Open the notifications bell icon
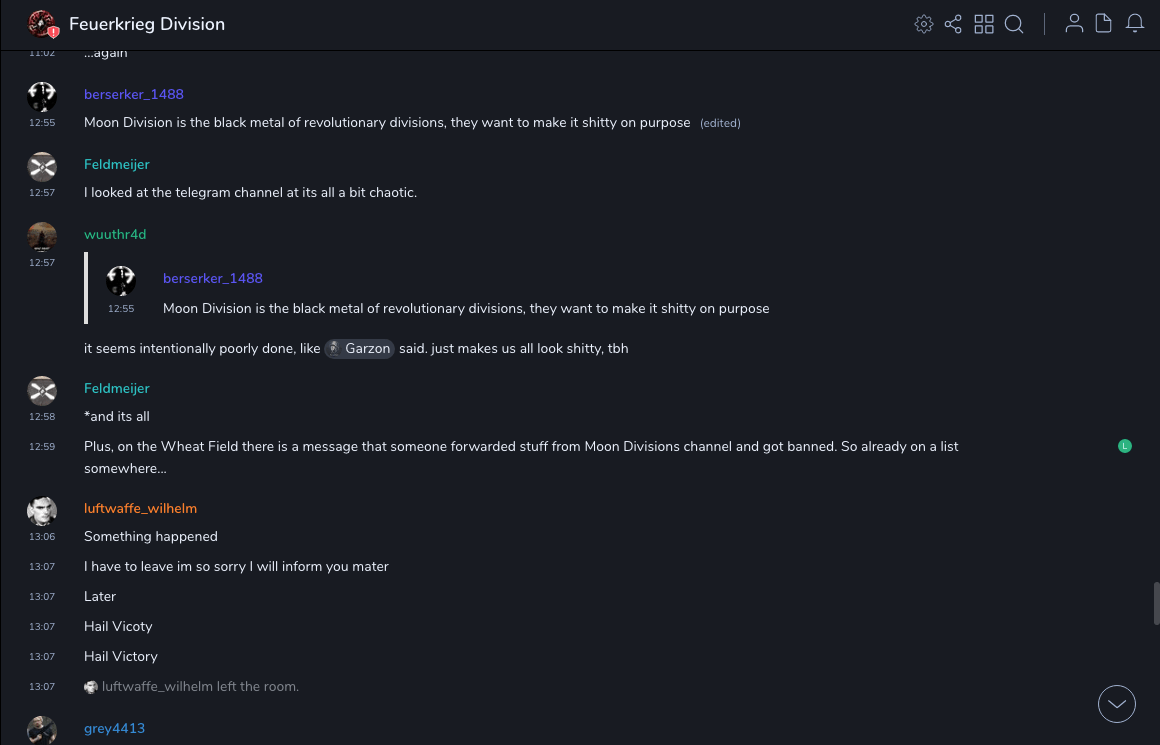The image size is (1160, 745). pos(1135,24)
